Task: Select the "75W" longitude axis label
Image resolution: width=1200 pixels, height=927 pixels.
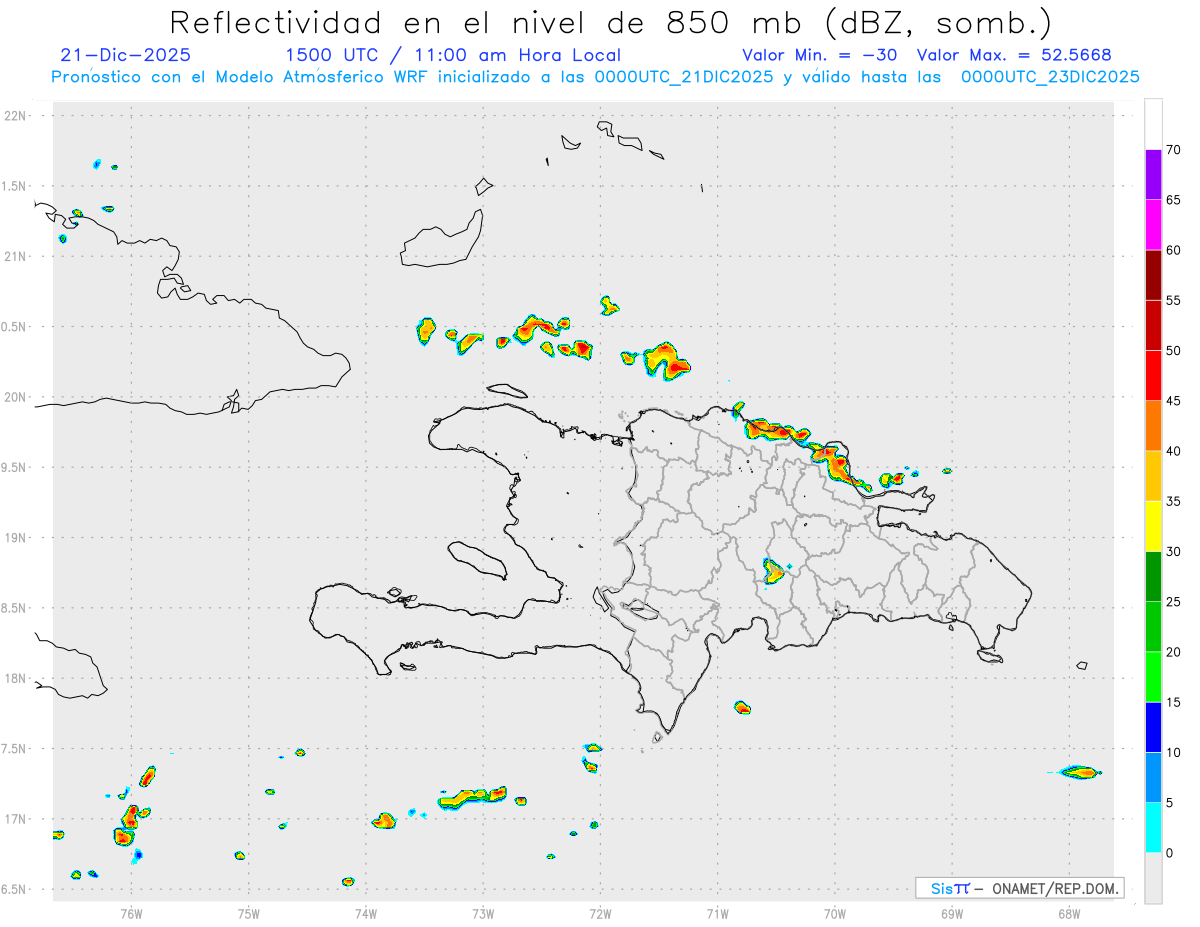Action: pyautogui.click(x=248, y=913)
